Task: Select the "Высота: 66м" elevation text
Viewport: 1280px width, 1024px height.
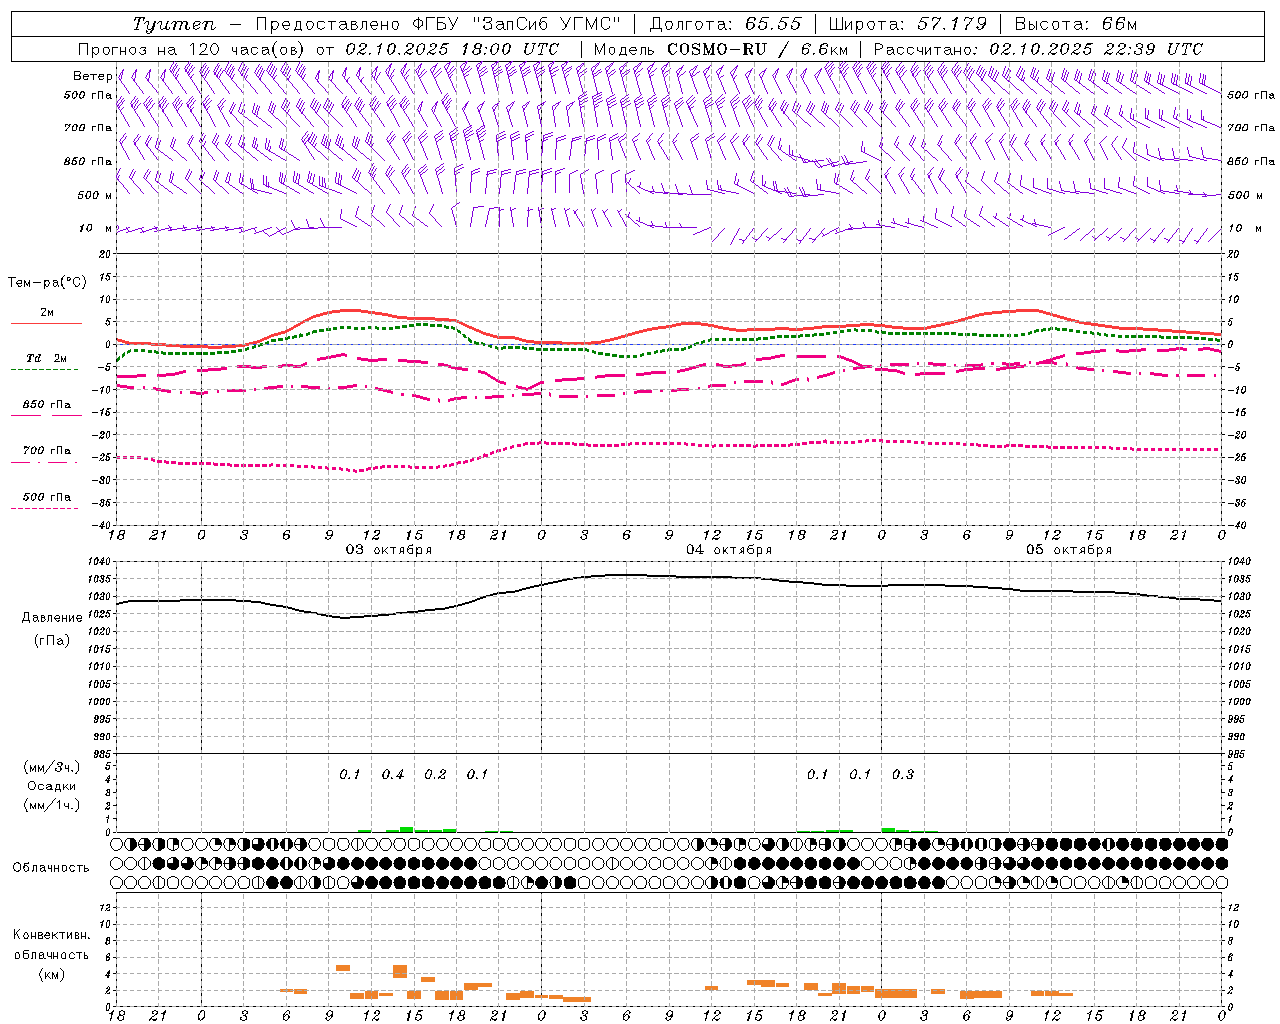Action: point(1076,24)
